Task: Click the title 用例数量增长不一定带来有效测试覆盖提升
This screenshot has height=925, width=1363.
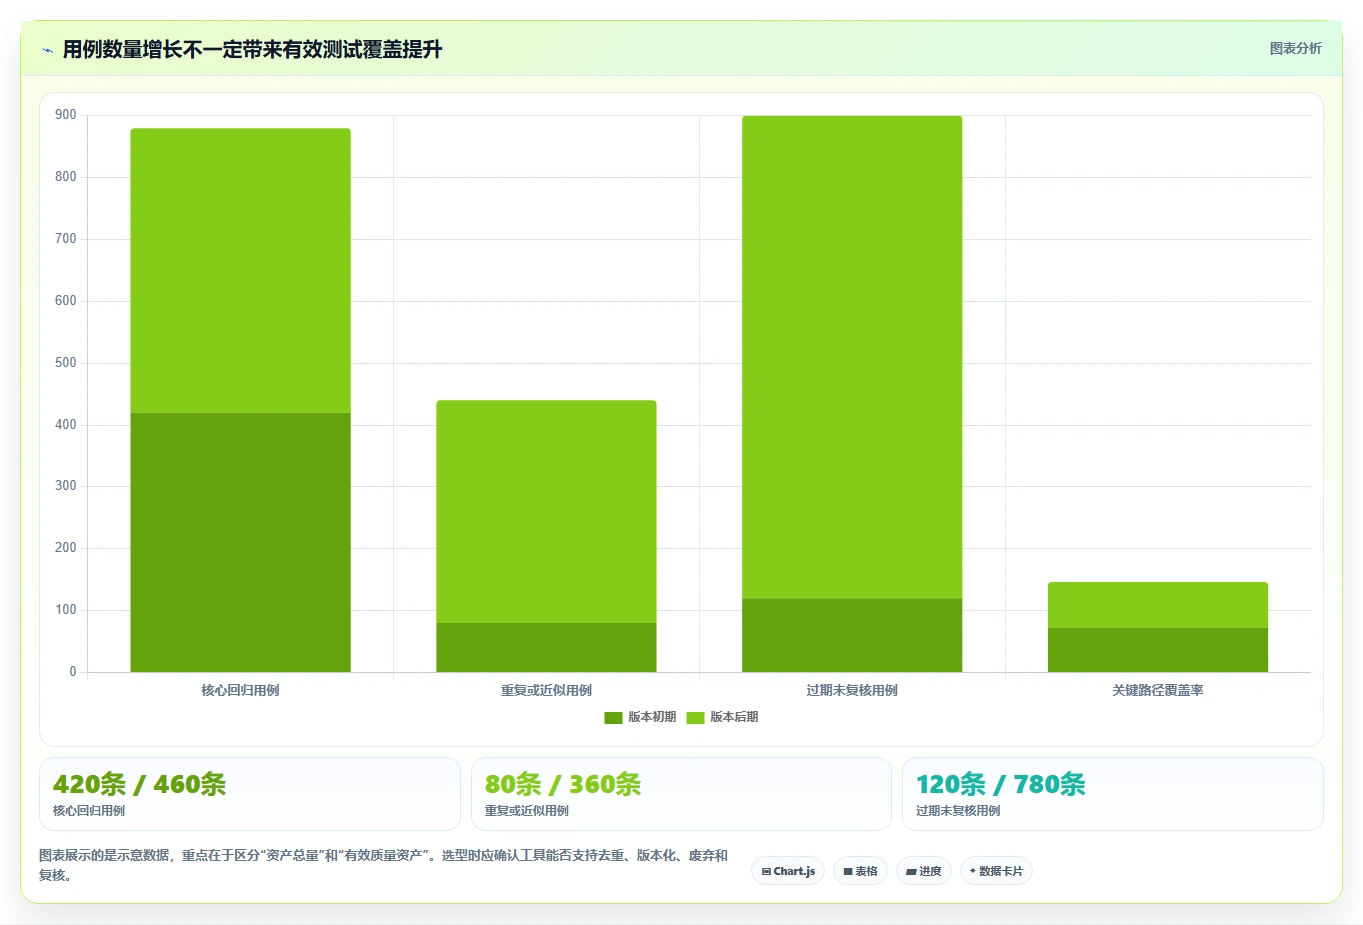Action: (x=252, y=49)
